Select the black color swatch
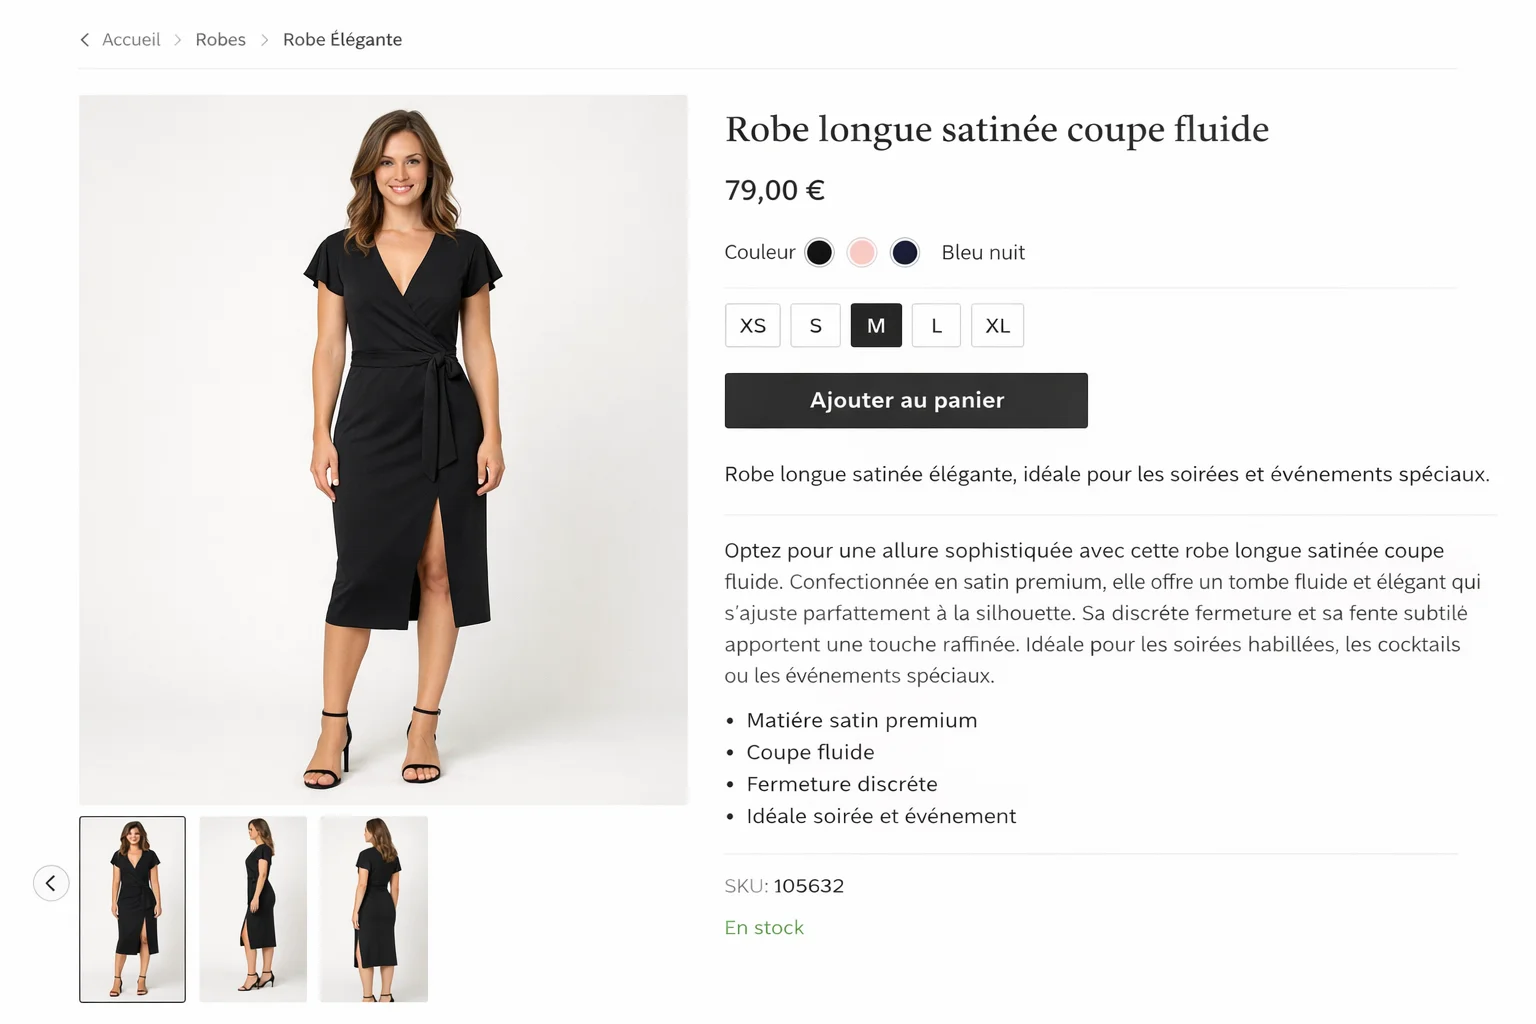 pyautogui.click(x=819, y=252)
